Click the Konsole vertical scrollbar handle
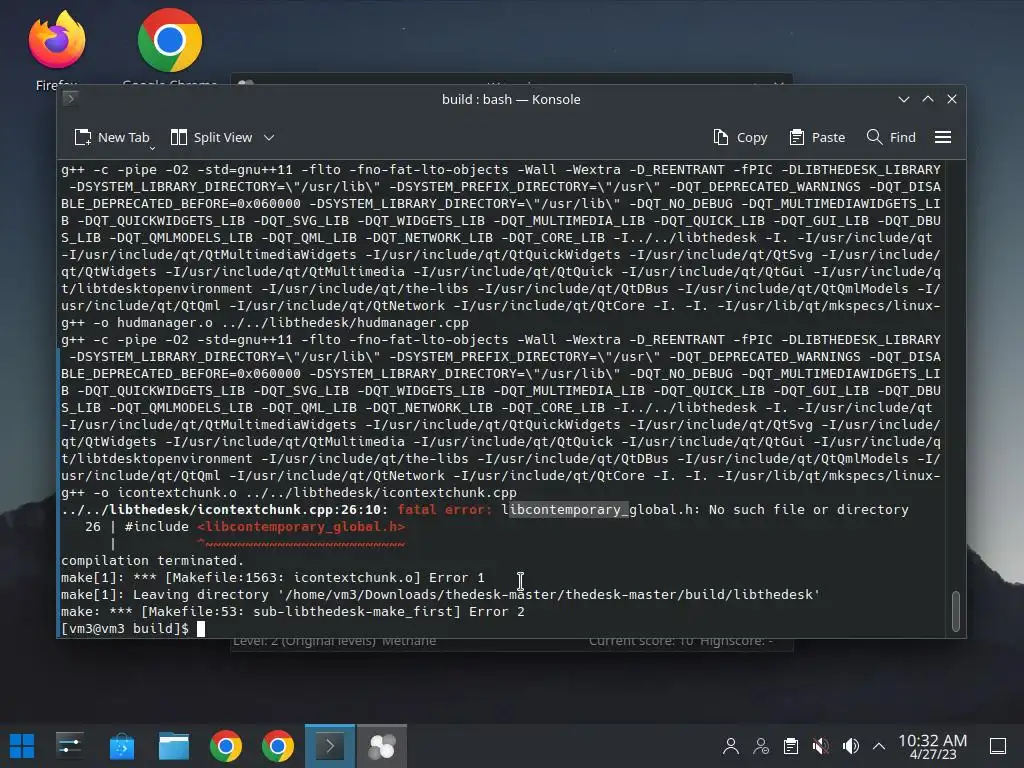The width and height of the screenshot is (1024, 768). pyautogui.click(x=955, y=611)
